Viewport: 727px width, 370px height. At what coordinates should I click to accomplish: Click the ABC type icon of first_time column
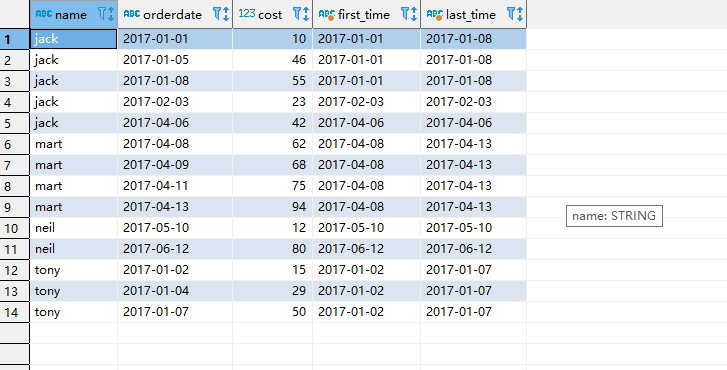[327, 15]
